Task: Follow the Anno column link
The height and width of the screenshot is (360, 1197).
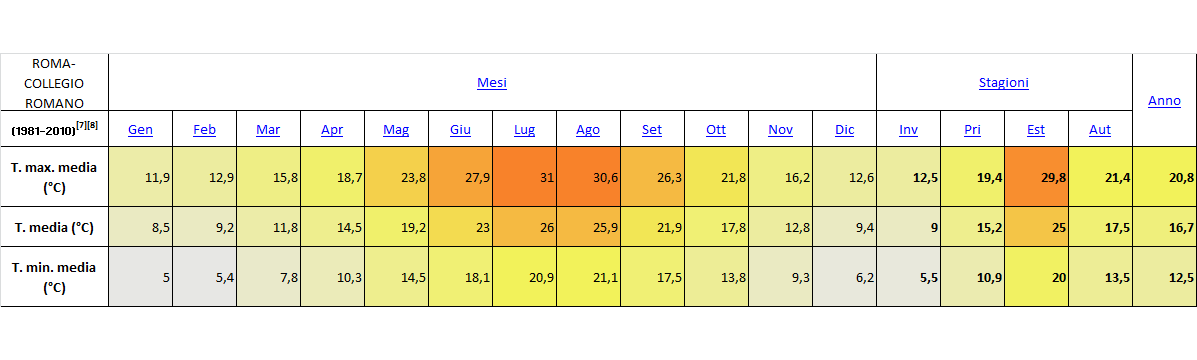Action: coord(1164,100)
